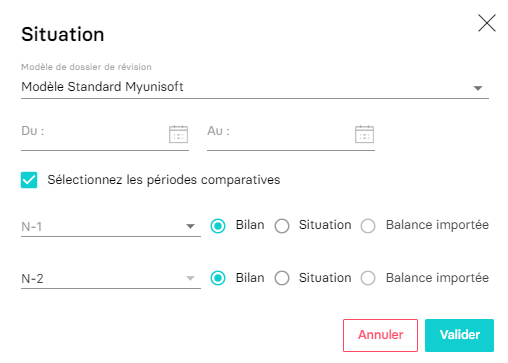The width and height of the screenshot is (508, 363).
Task: Select Bilan radio for N-2
Action: (218, 278)
